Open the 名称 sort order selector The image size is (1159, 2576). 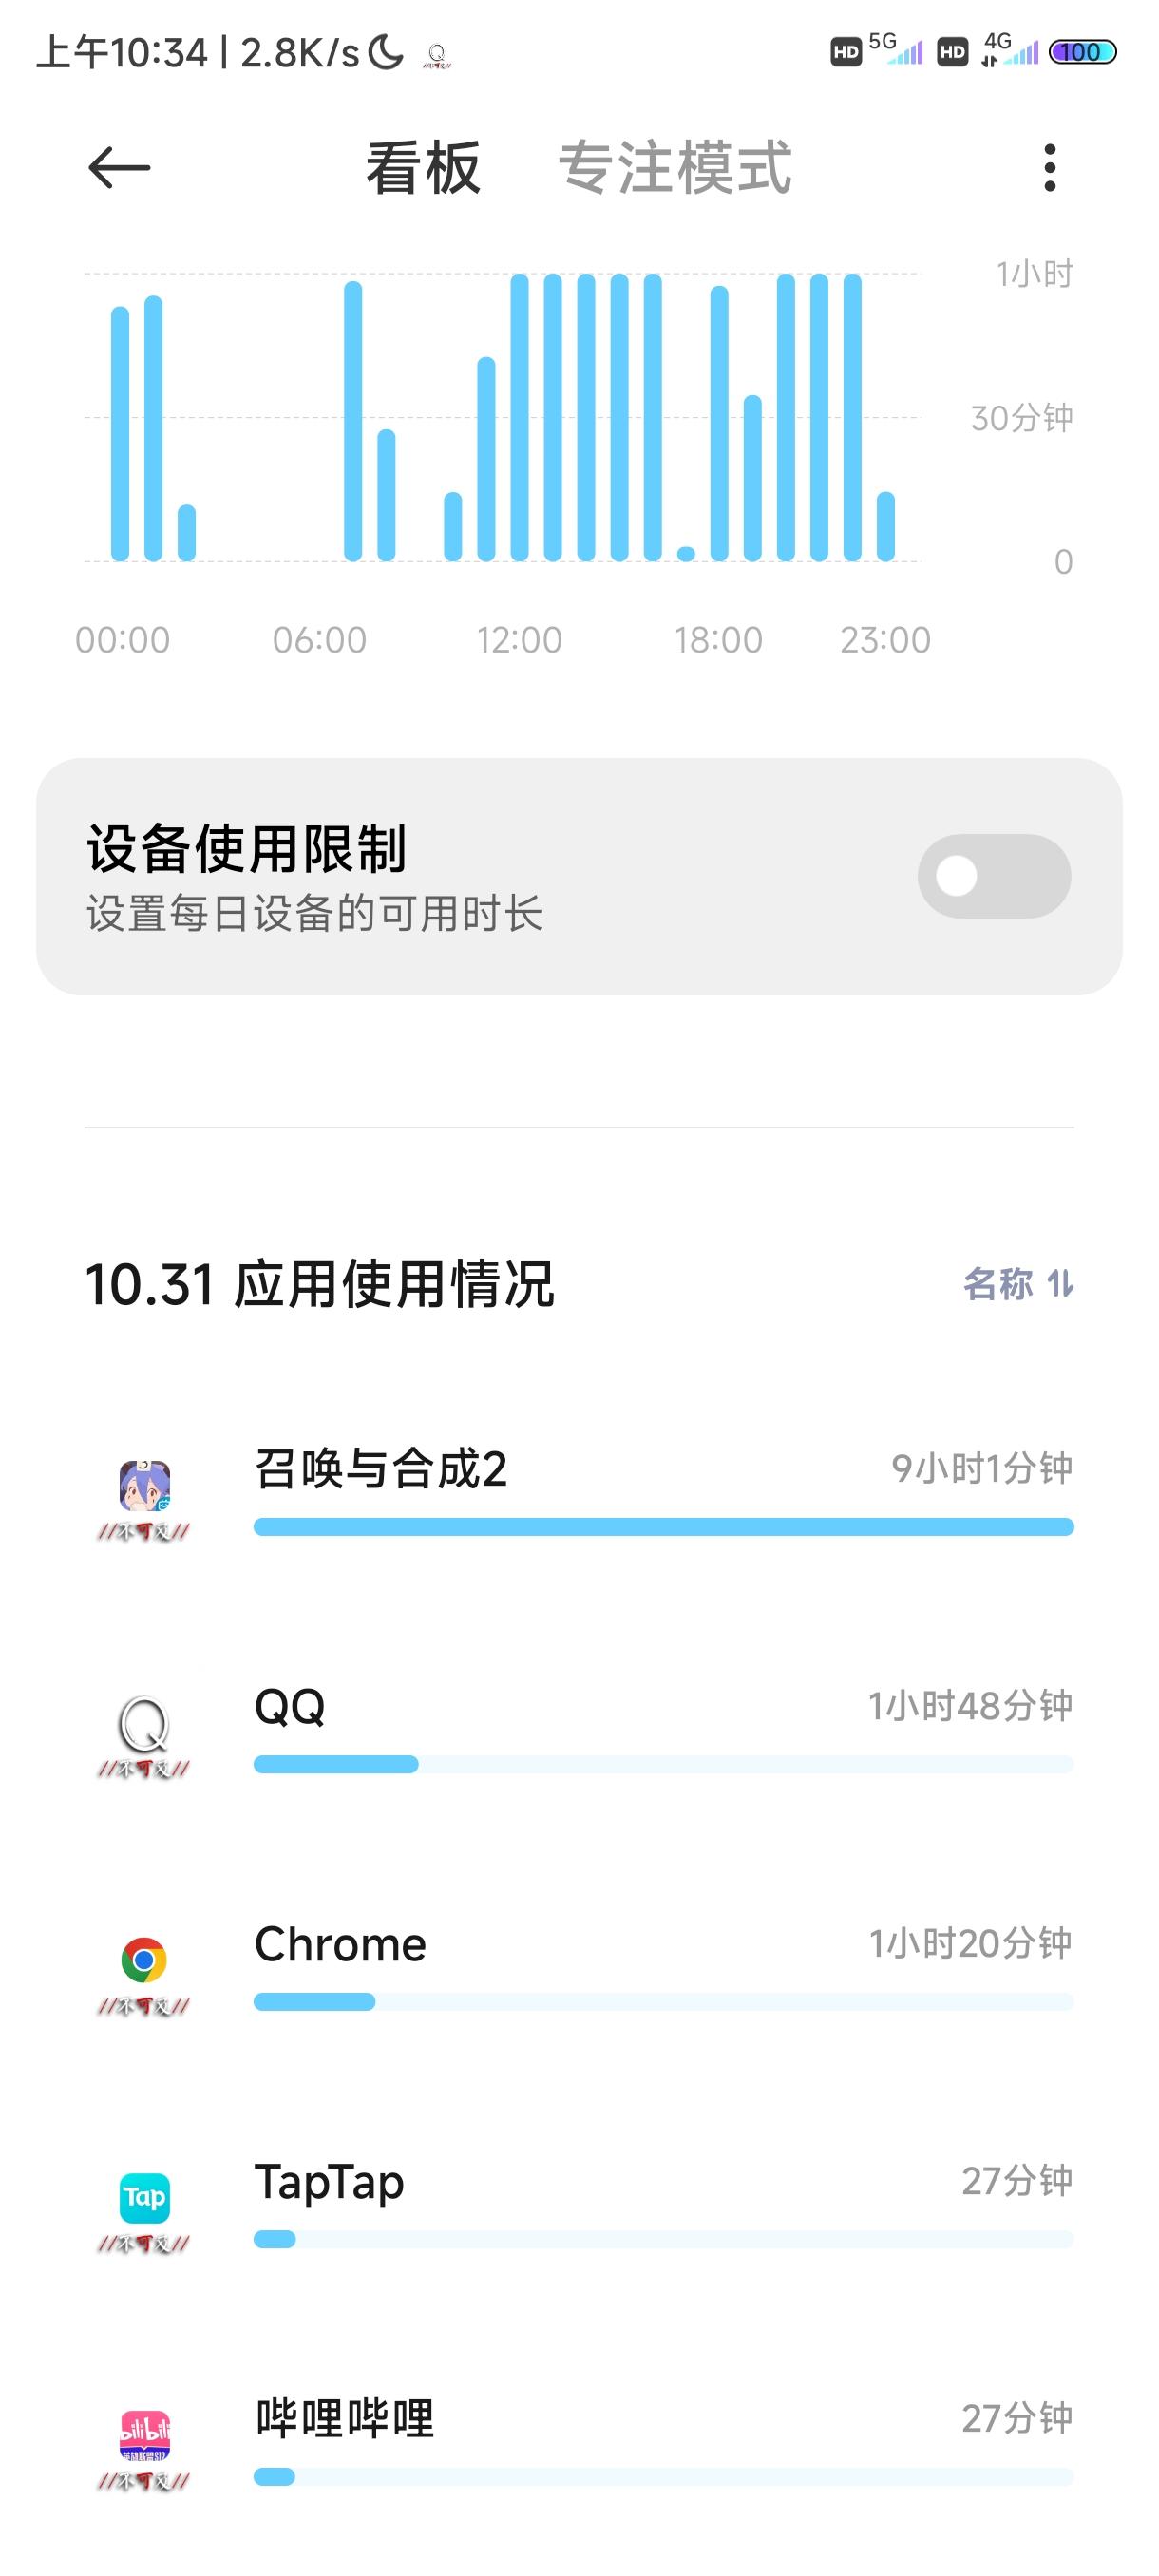[1018, 1284]
